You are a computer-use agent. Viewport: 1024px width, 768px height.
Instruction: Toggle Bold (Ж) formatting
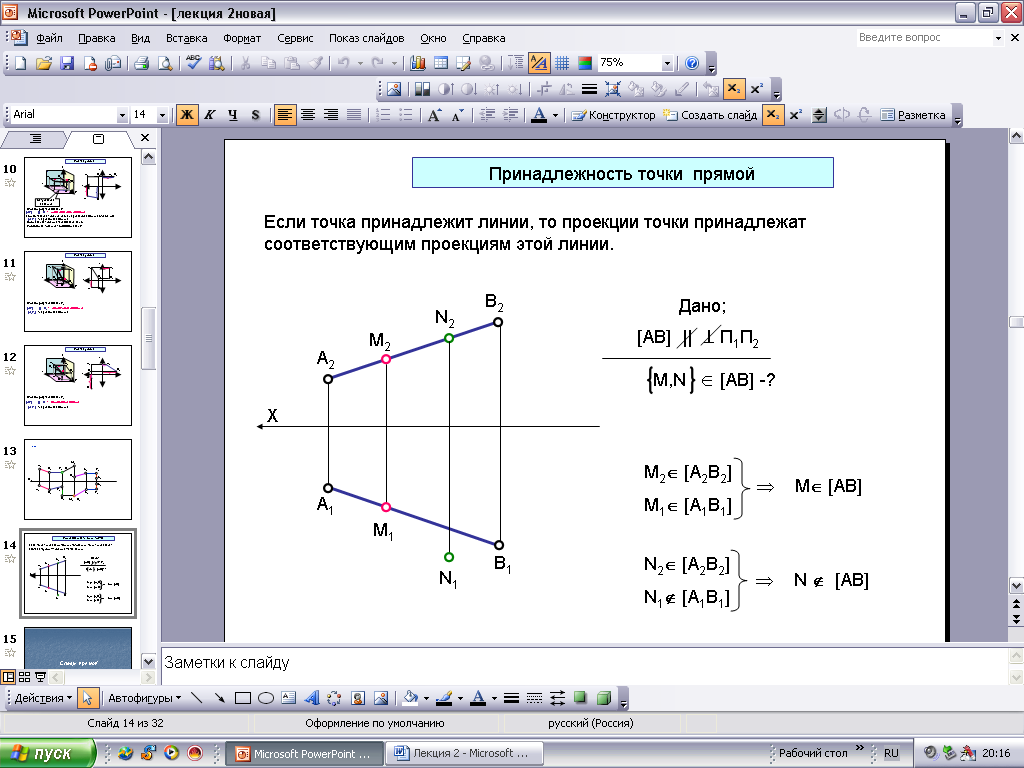187,115
